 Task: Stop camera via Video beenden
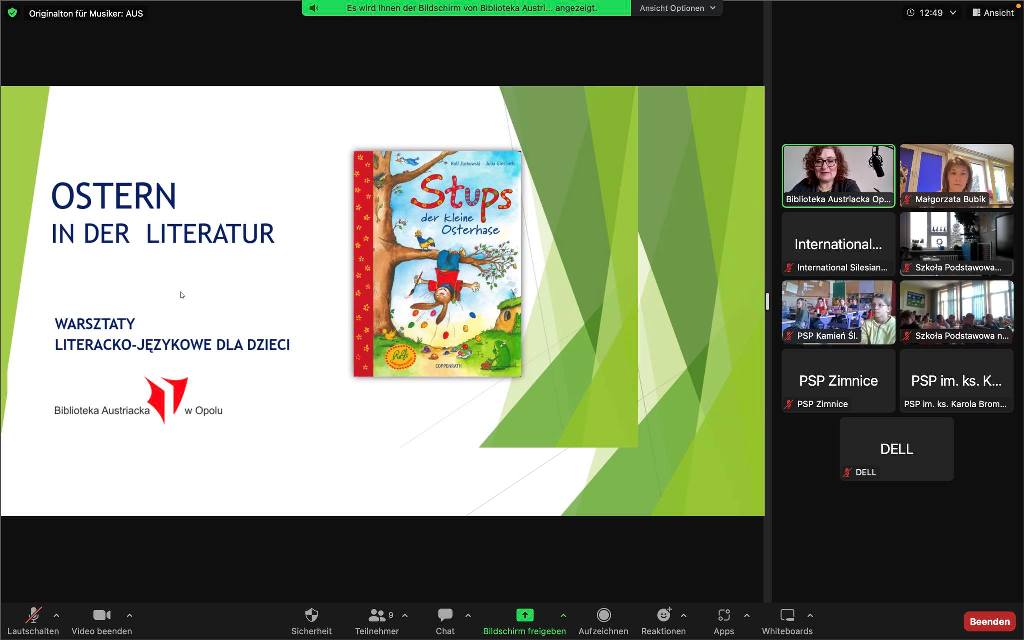point(101,616)
